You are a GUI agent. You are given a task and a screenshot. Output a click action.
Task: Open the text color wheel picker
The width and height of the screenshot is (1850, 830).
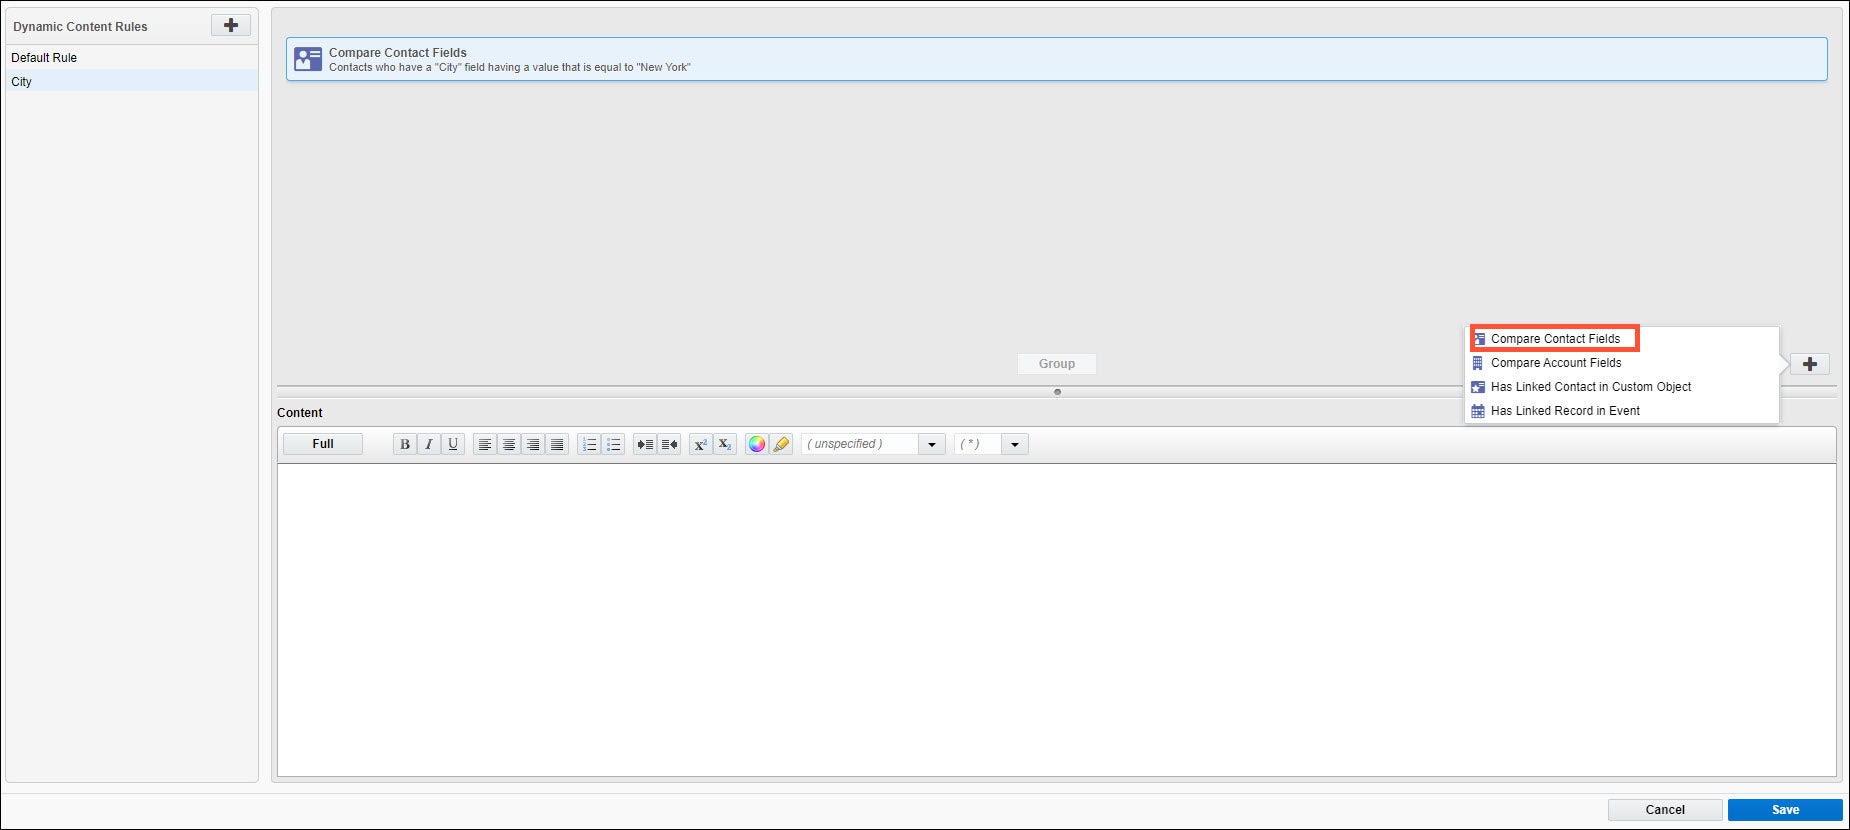(x=757, y=444)
